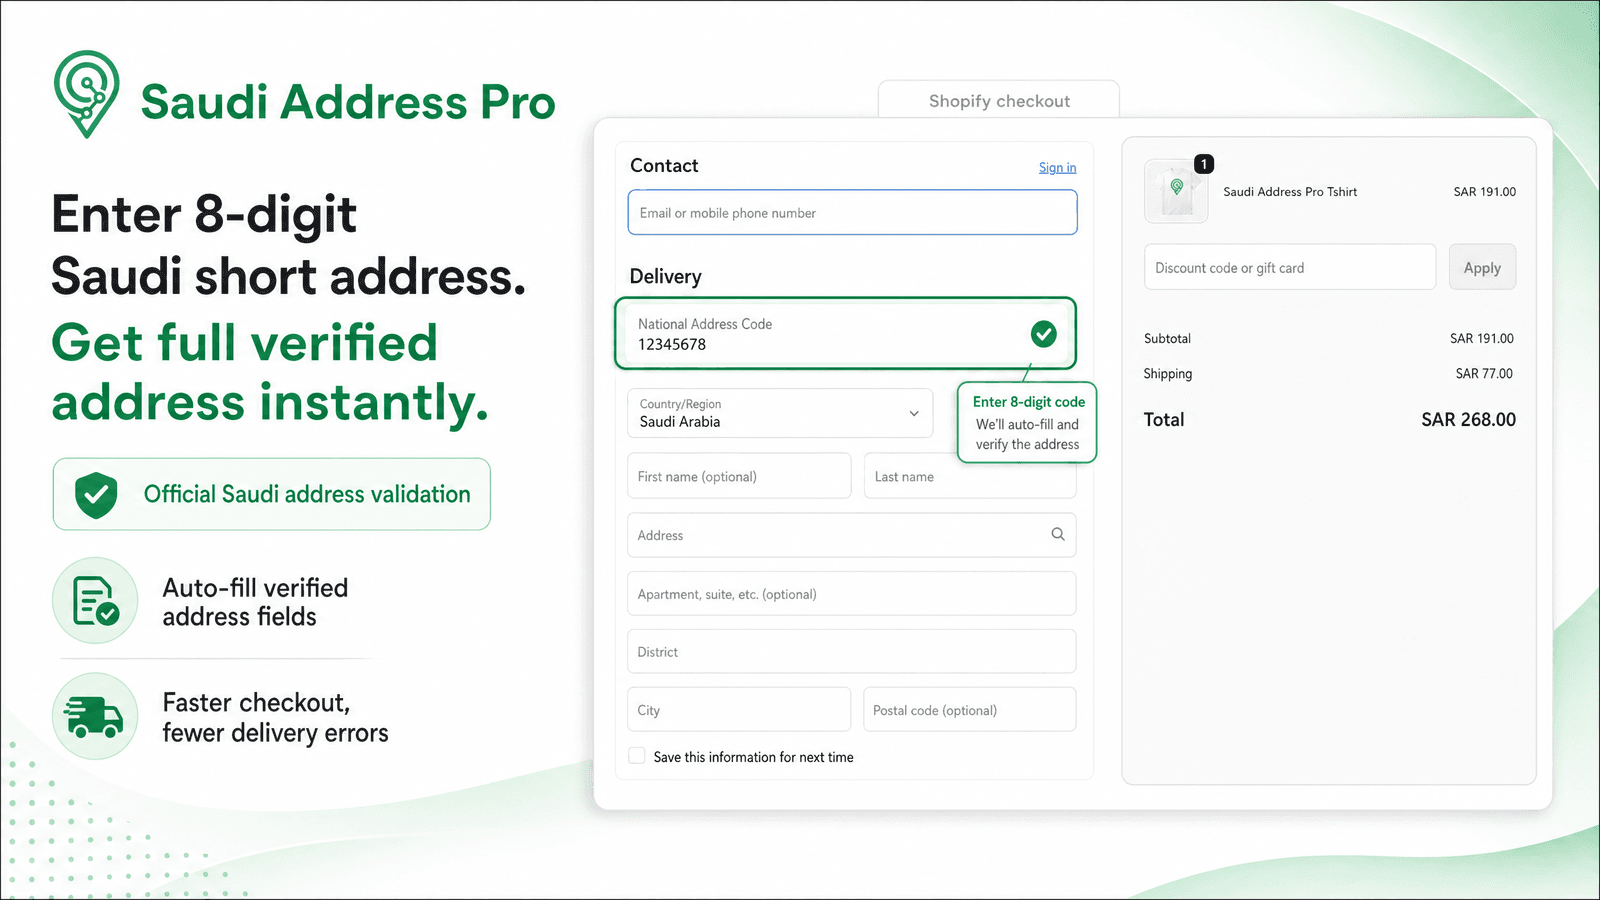Open the Country/Region dropdown
Image resolution: width=1600 pixels, height=900 pixels.
780,413
